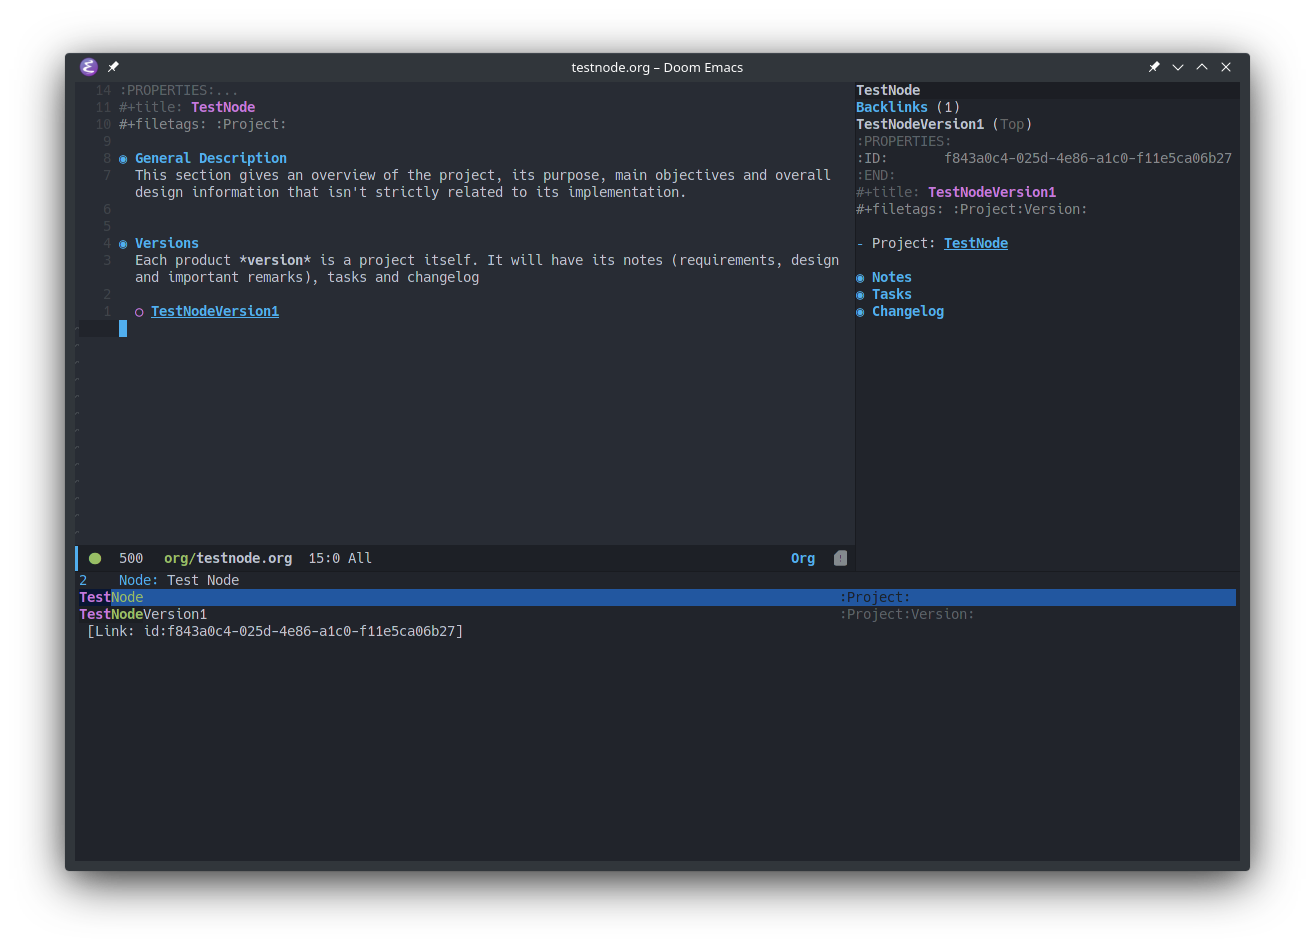Open the TestNodeVersion1 link under Versions

(214, 311)
